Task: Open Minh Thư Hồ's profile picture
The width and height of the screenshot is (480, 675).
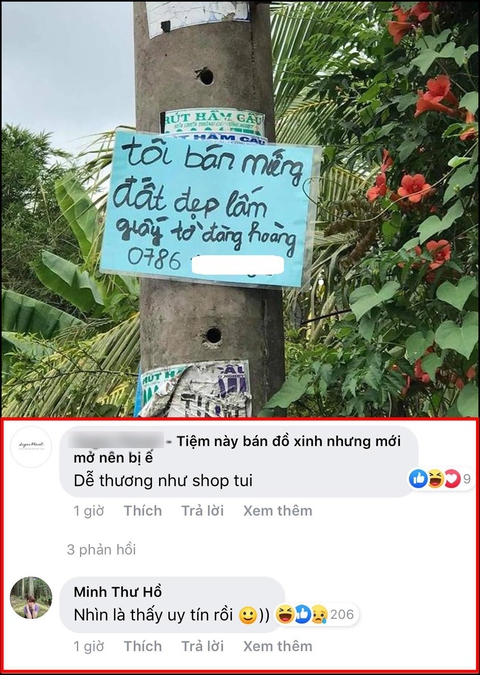Action: [x=31, y=598]
